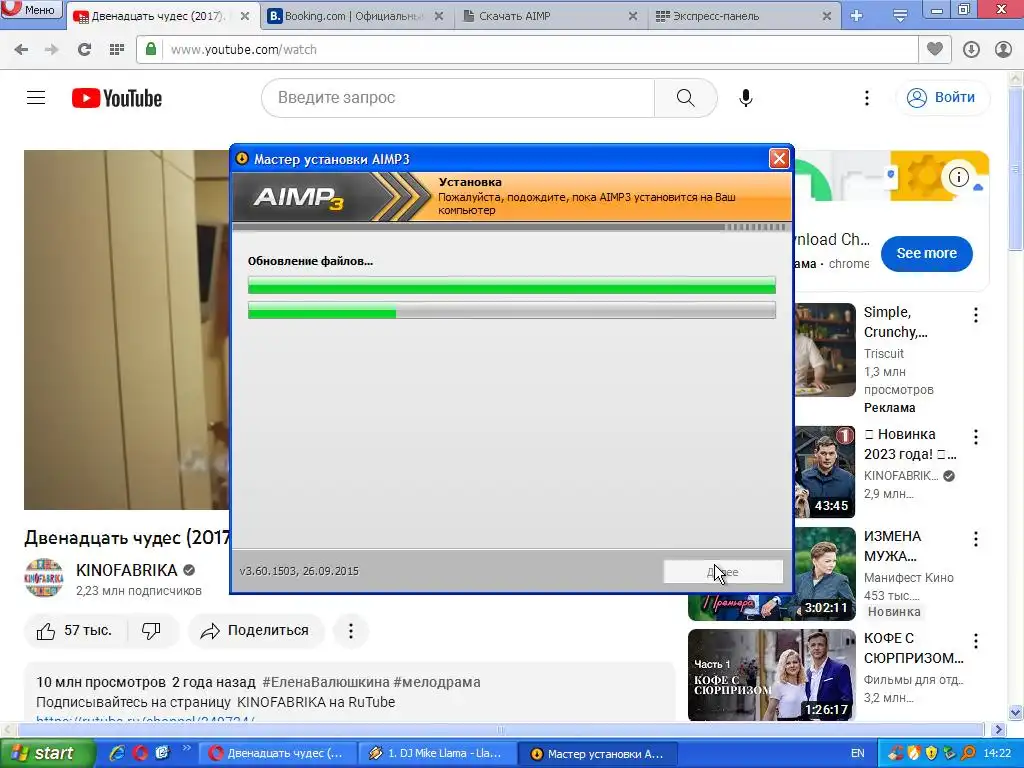Click the blue See more button
The width and height of the screenshot is (1024, 768).
(926, 253)
